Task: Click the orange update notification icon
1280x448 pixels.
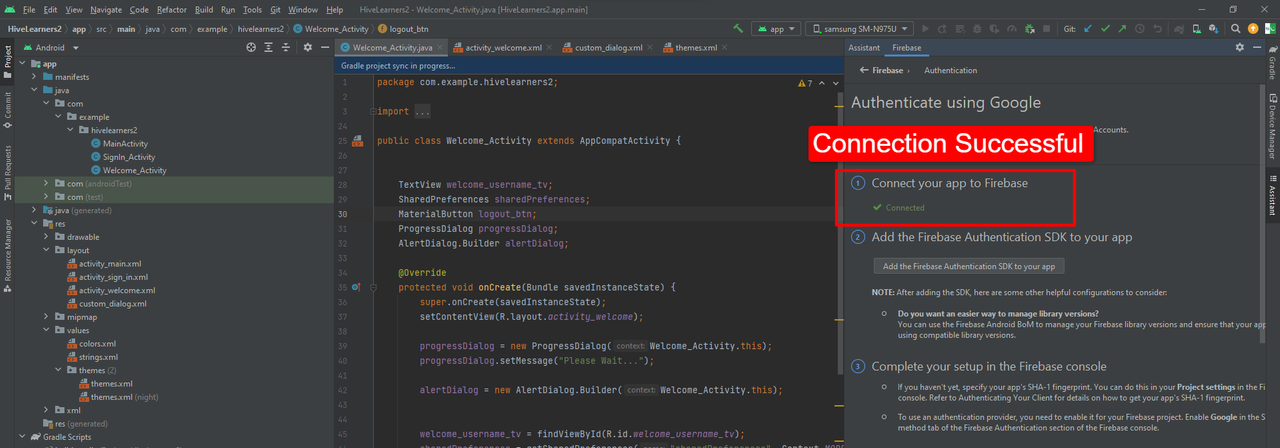Action: (1253, 29)
